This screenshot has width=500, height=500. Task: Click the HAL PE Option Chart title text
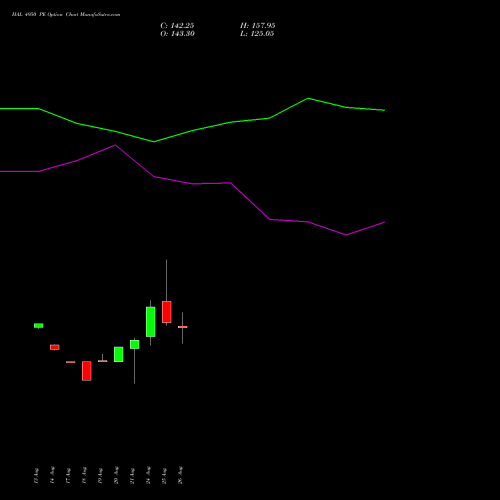coord(66,15)
